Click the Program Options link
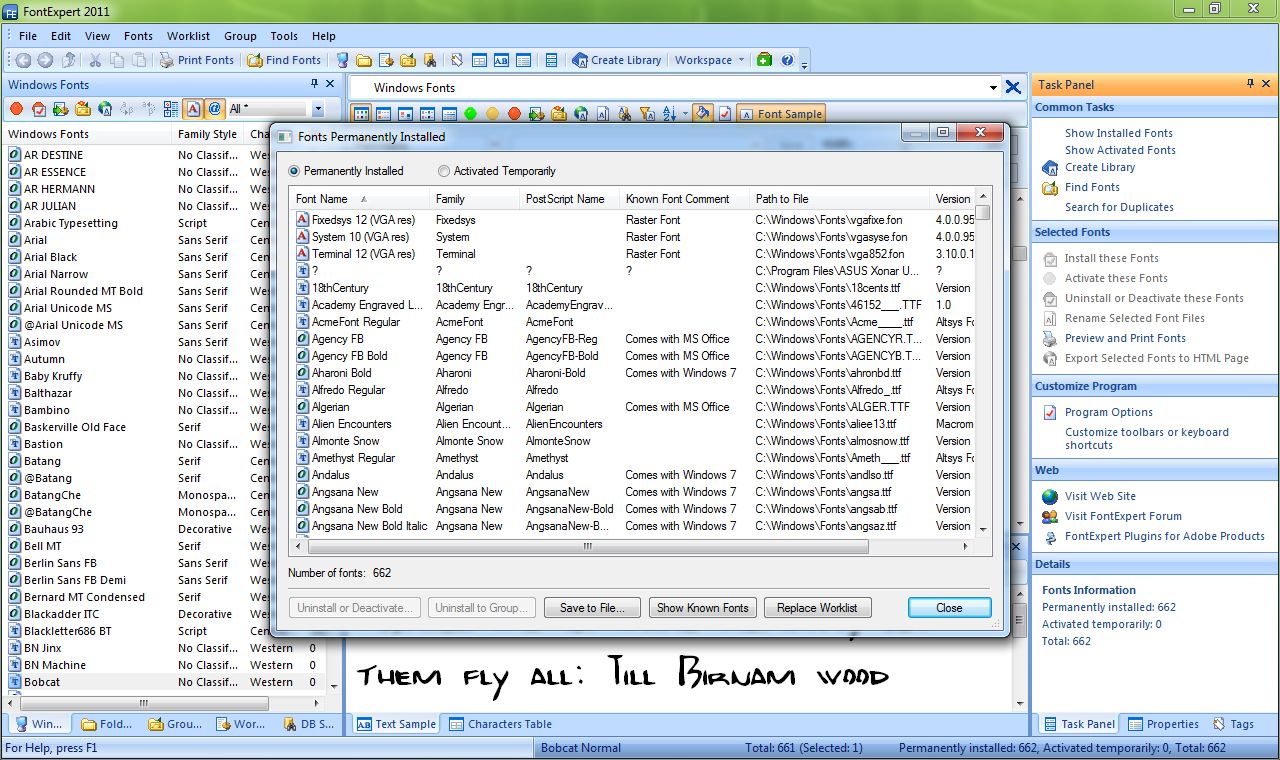The width and height of the screenshot is (1280, 760). [1108, 412]
